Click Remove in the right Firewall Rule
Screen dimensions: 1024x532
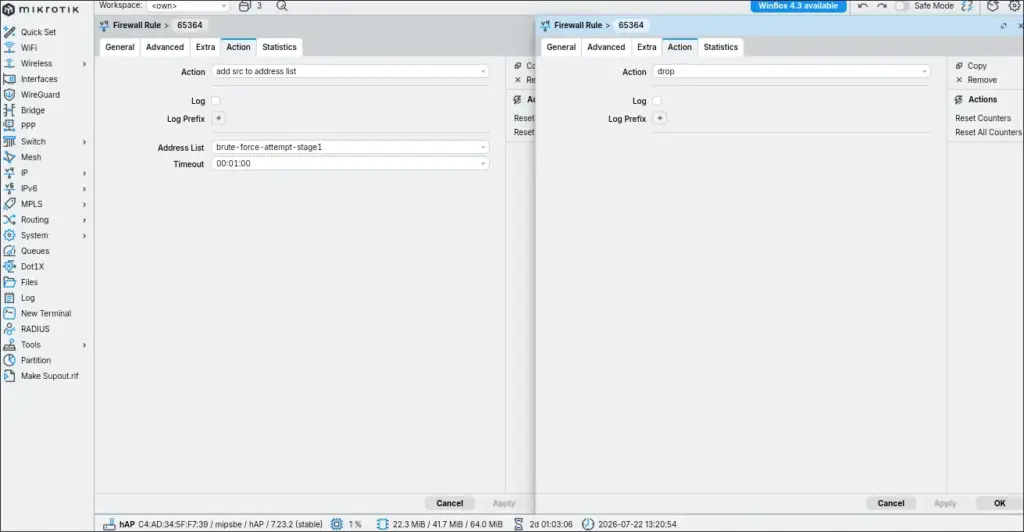pos(976,80)
